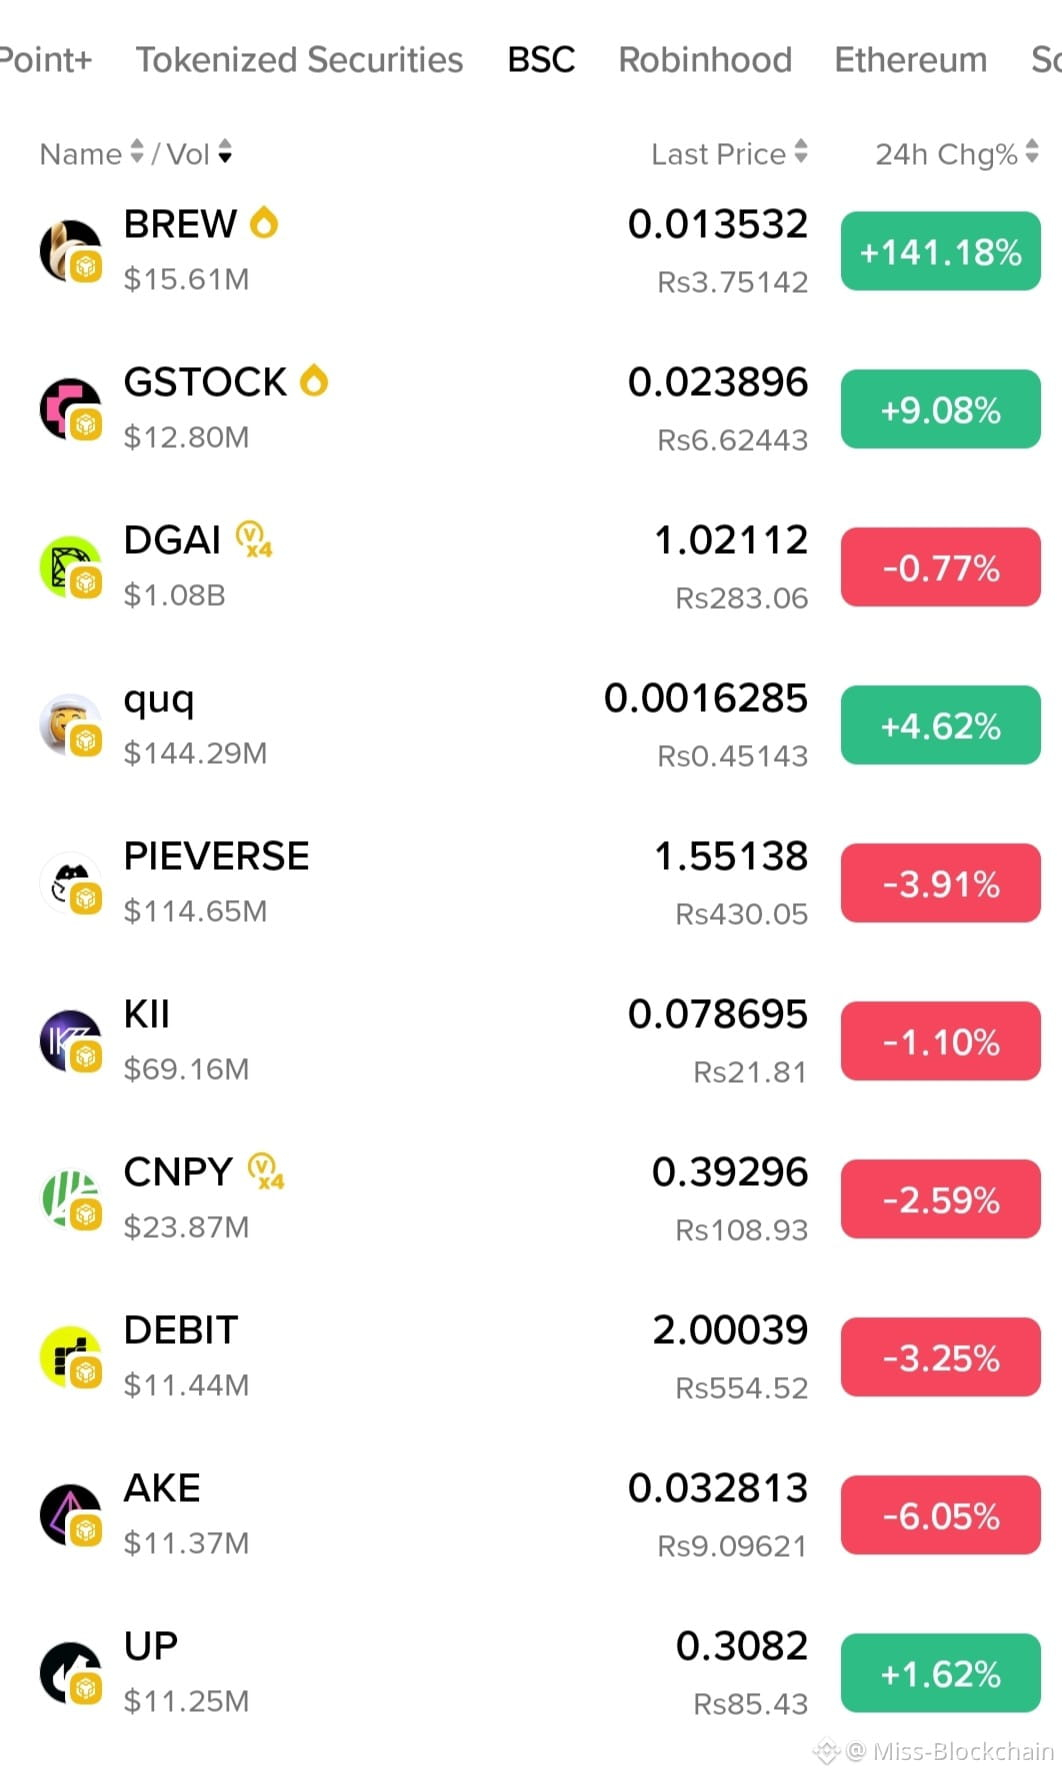
Task: Tap the flame icon next to BREW
Action: point(264,222)
